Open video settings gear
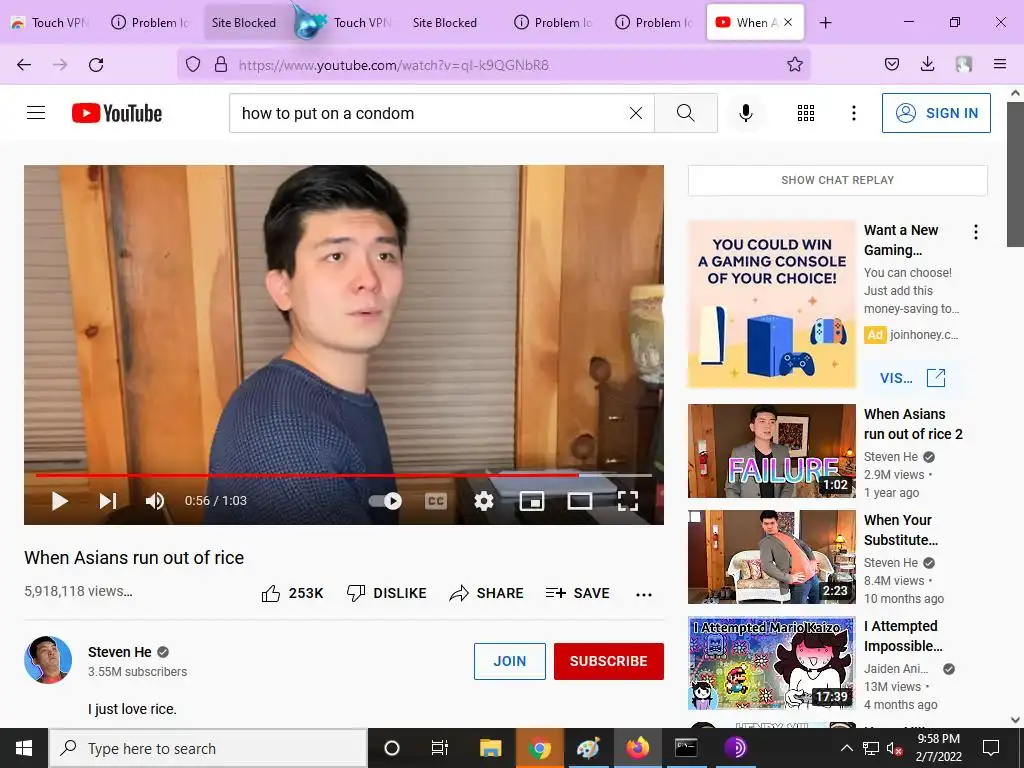Screen dimensions: 1024x768 pyautogui.click(x=484, y=501)
